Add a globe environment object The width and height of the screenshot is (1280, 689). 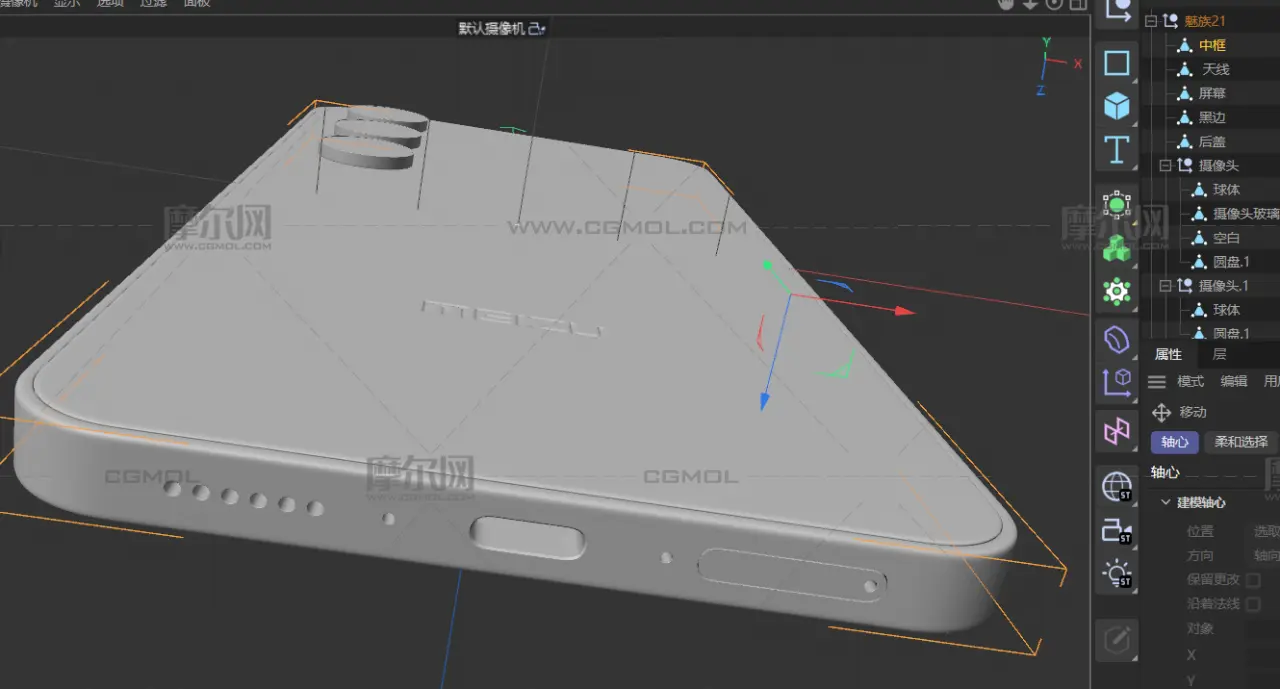1116,487
